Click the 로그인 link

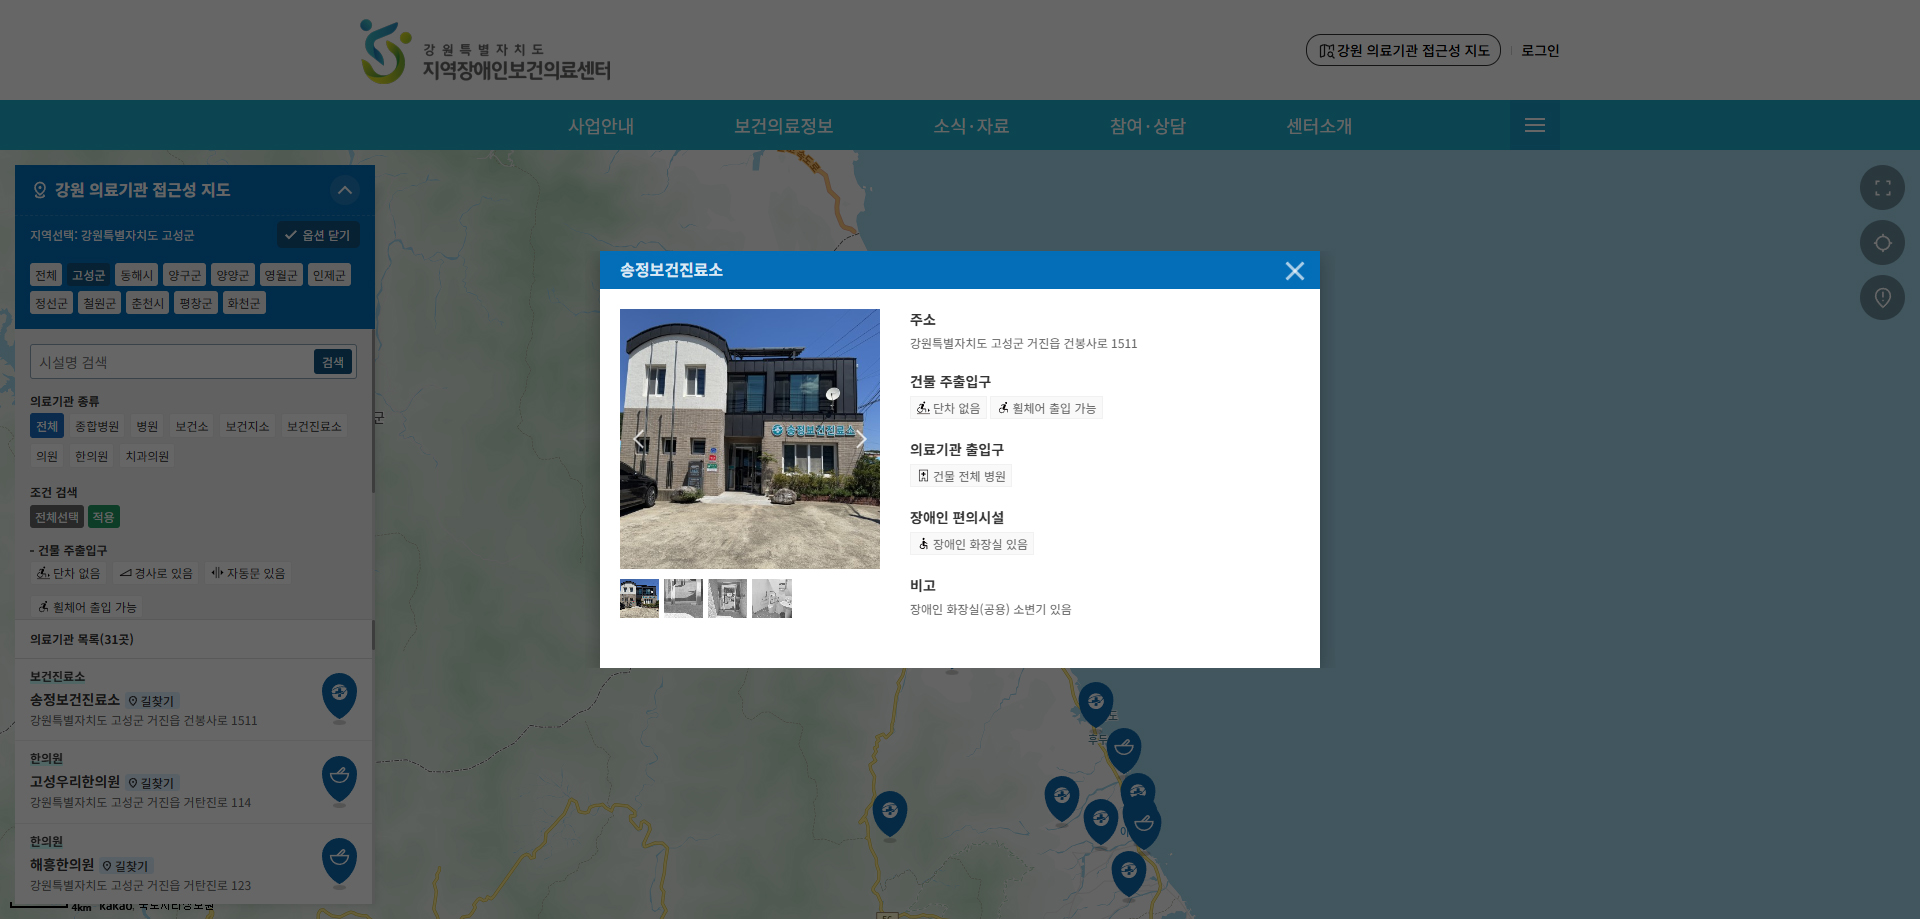coord(1540,51)
